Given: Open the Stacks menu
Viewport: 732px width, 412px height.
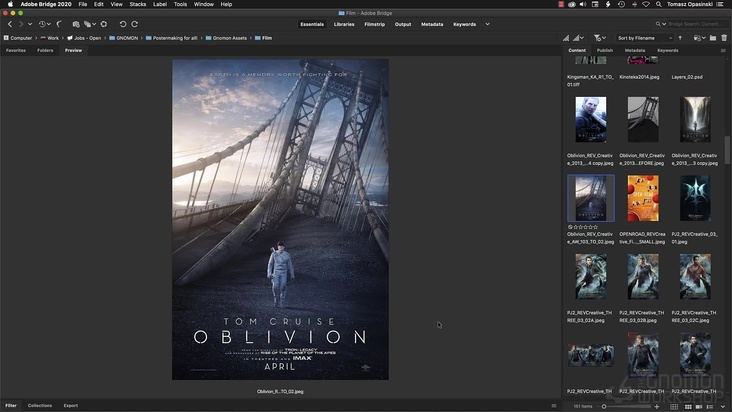Looking at the screenshot, I should 137,4.
